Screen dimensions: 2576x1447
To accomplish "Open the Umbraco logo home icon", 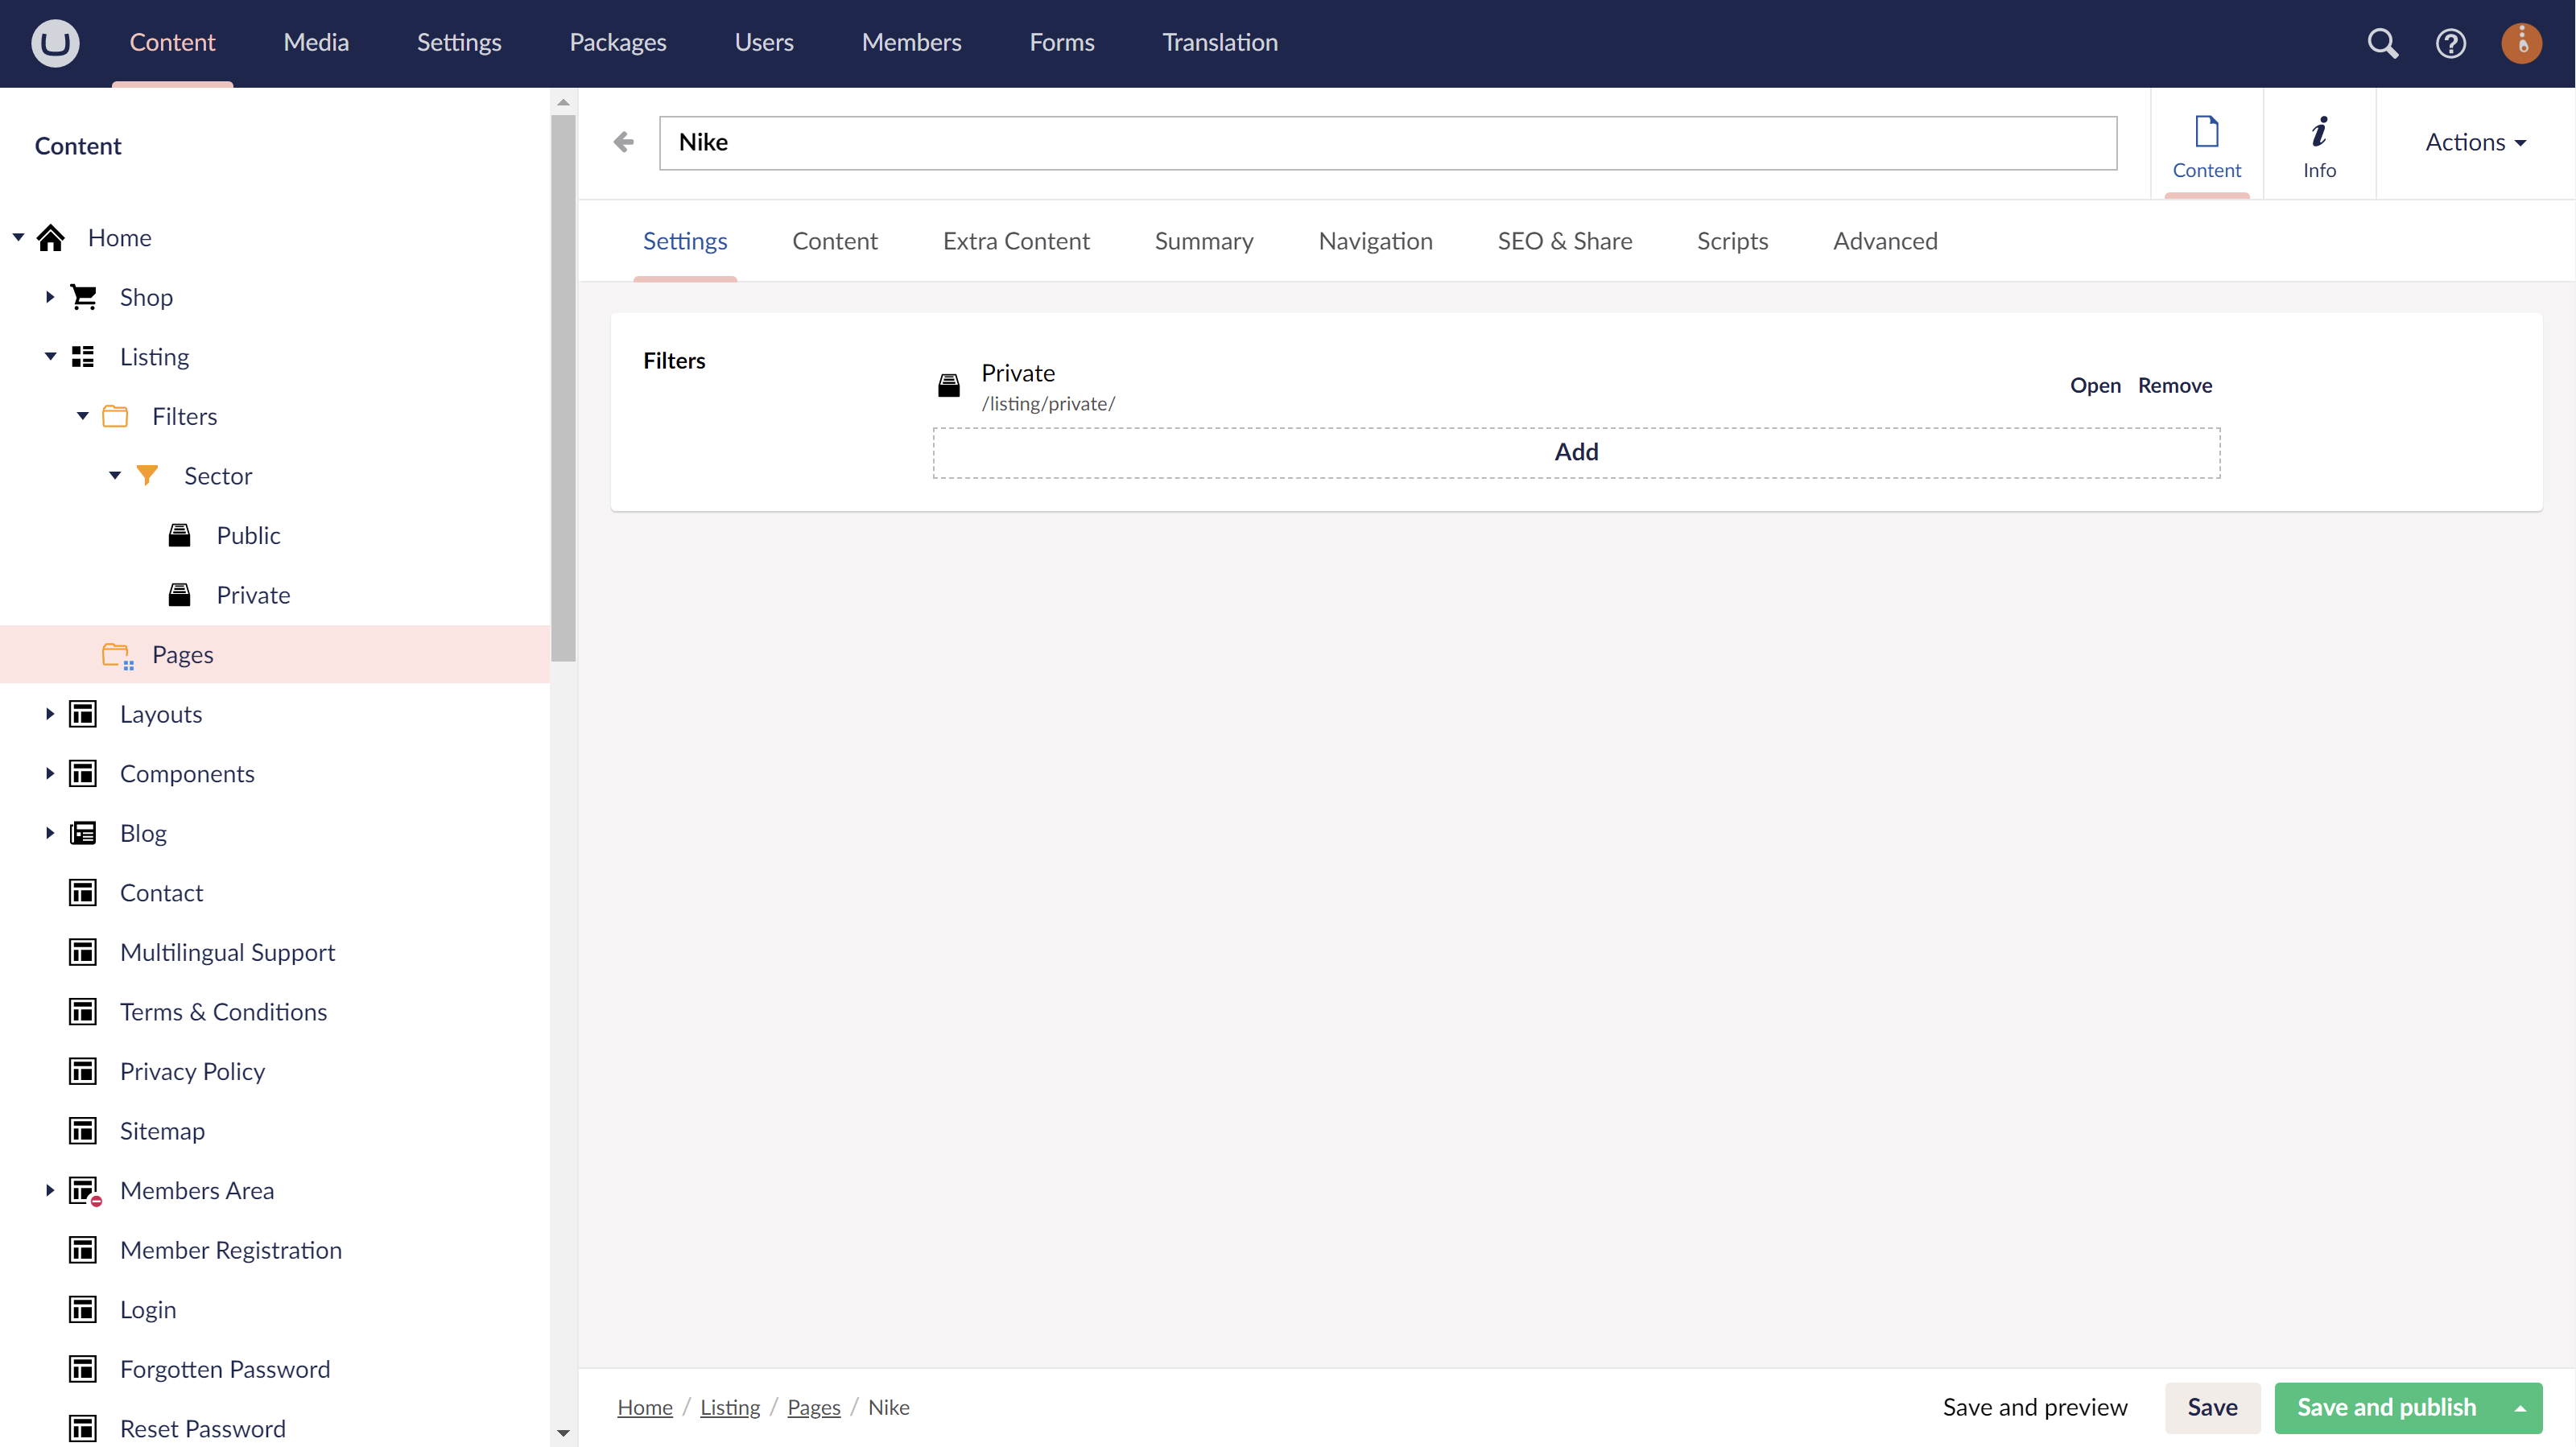I will (x=55, y=43).
